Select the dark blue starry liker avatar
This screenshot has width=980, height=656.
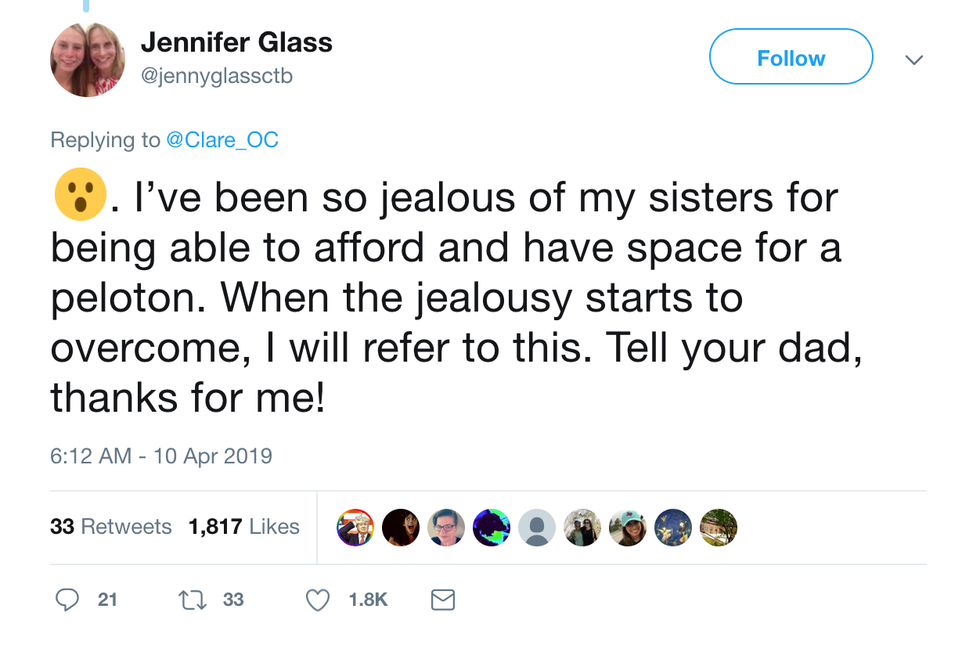(673, 527)
